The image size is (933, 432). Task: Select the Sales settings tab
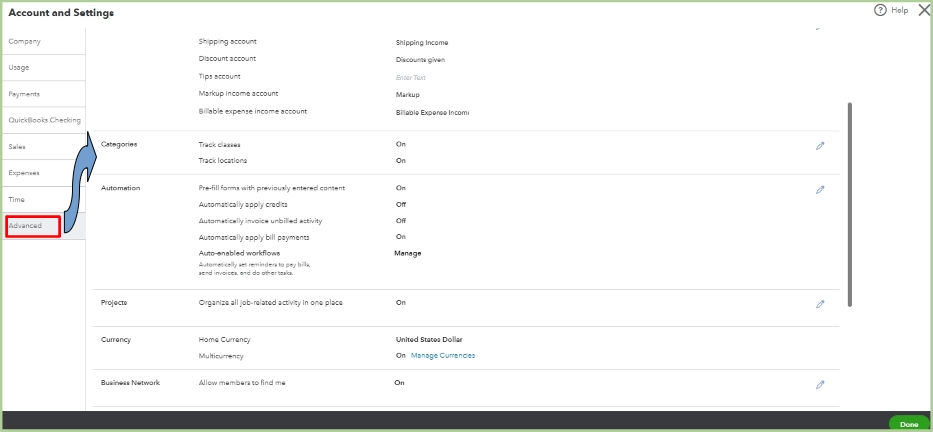pos(17,146)
